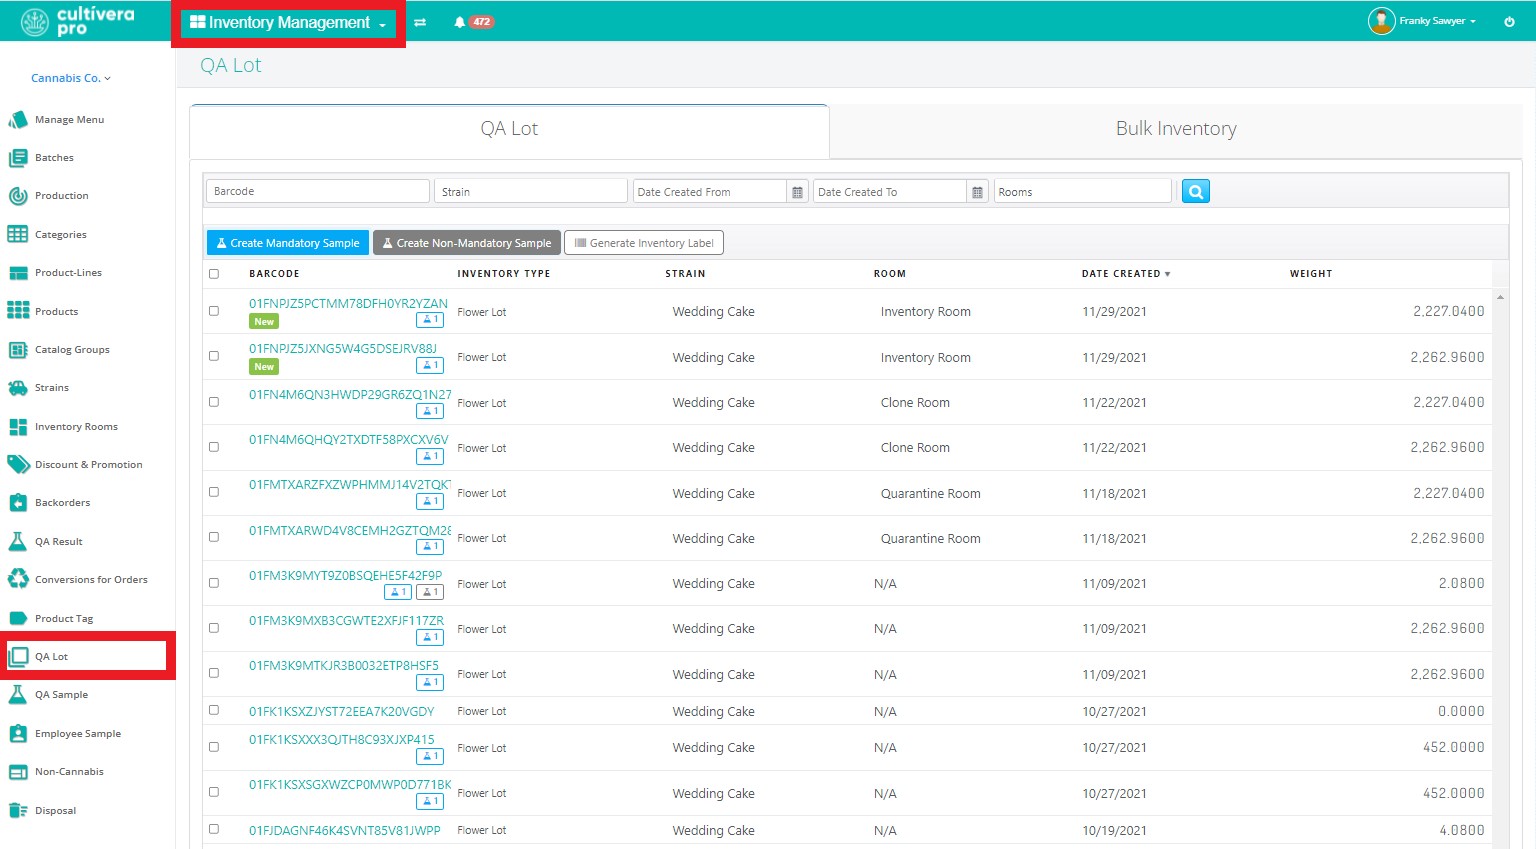Click the Create Mandatory Sample button
This screenshot has height=849, width=1536.
click(288, 243)
